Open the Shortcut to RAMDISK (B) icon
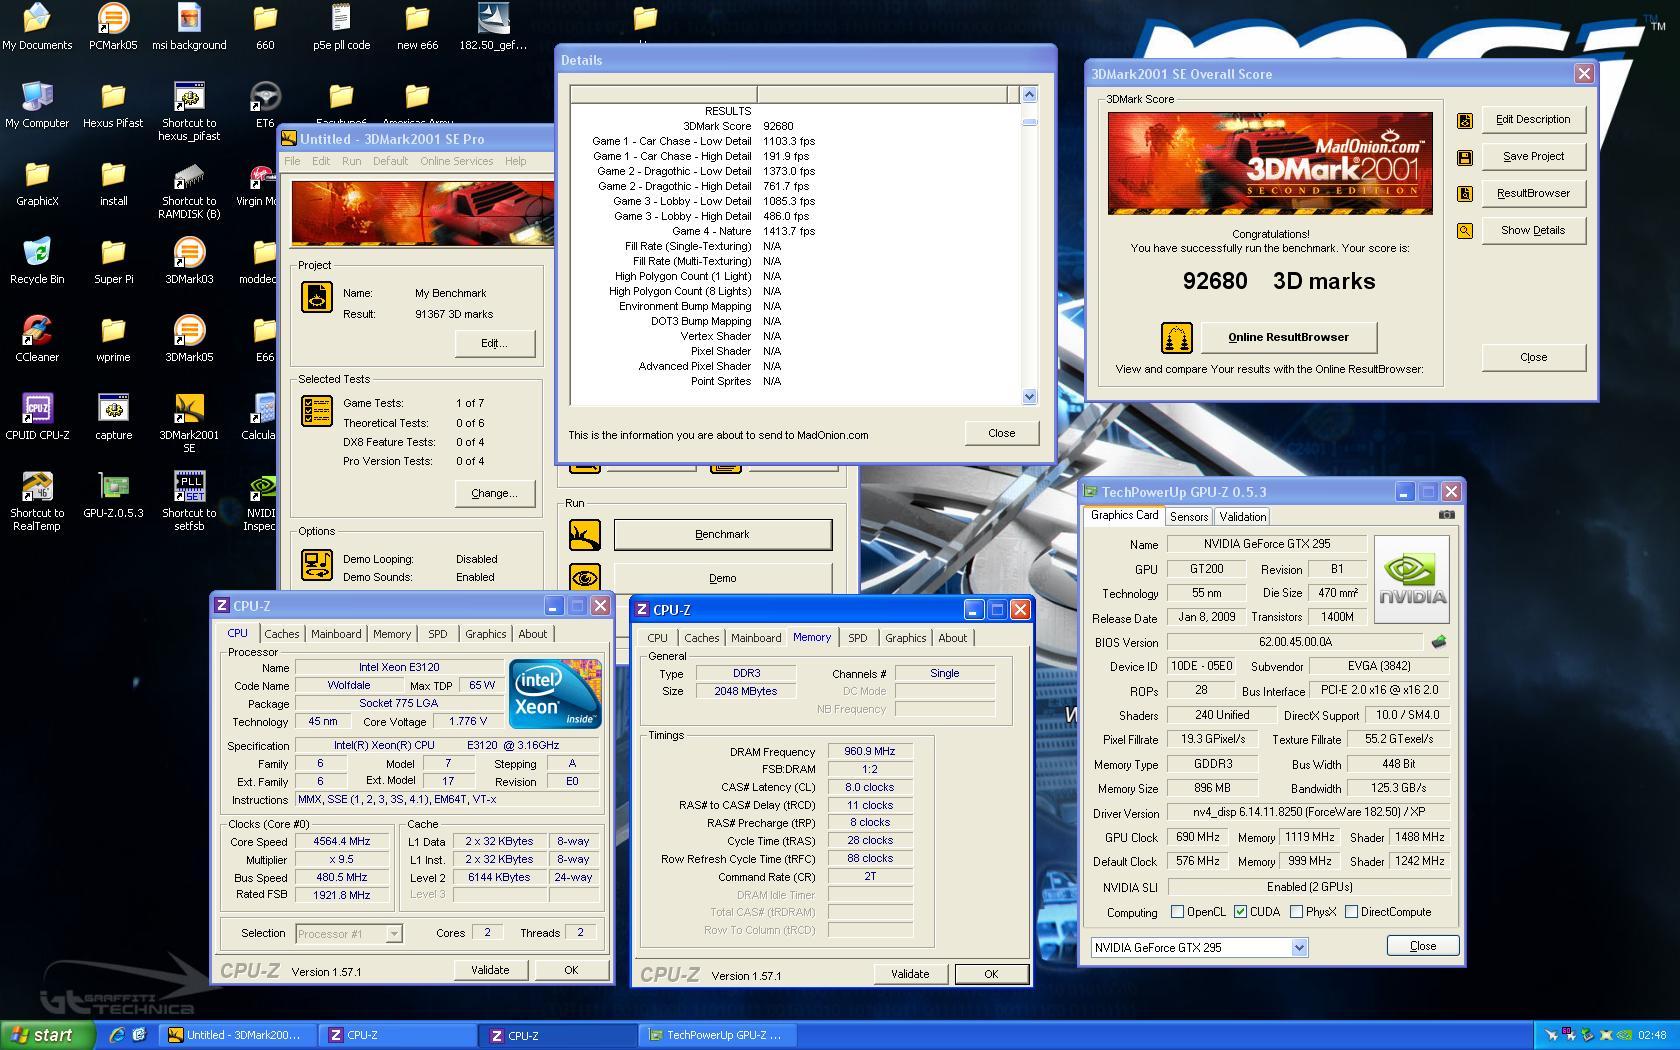Image resolution: width=1680 pixels, height=1050 pixels. pyautogui.click(x=189, y=188)
